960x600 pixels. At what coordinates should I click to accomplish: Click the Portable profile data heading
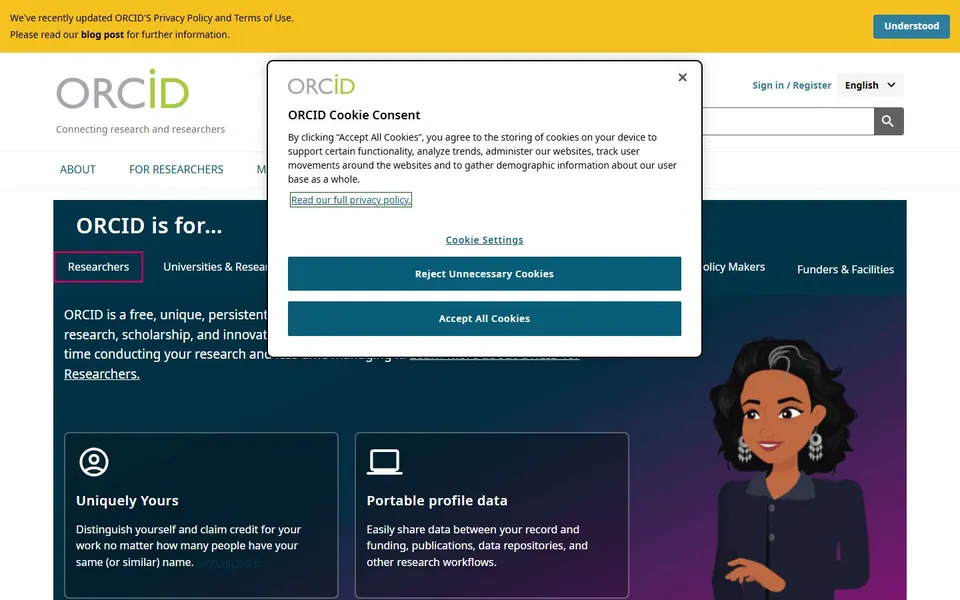(437, 501)
